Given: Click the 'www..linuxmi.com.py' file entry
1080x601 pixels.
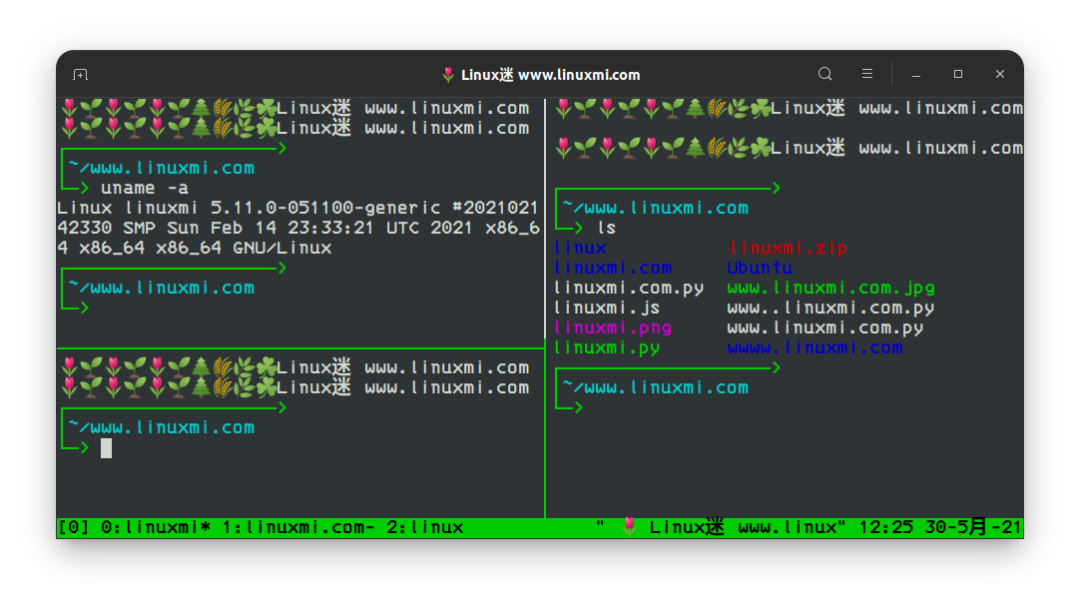Looking at the screenshot, I should coord(831,308).
